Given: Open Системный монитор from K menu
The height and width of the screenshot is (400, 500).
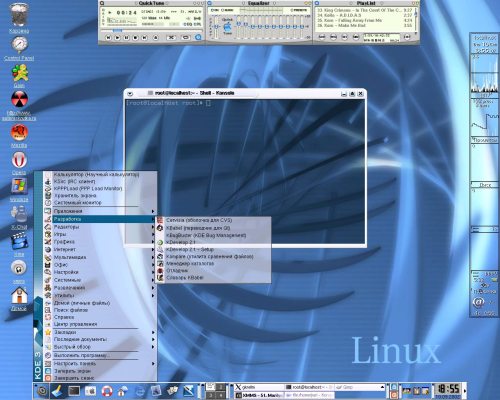Looking at the screenshot, I should coord(100,203).
